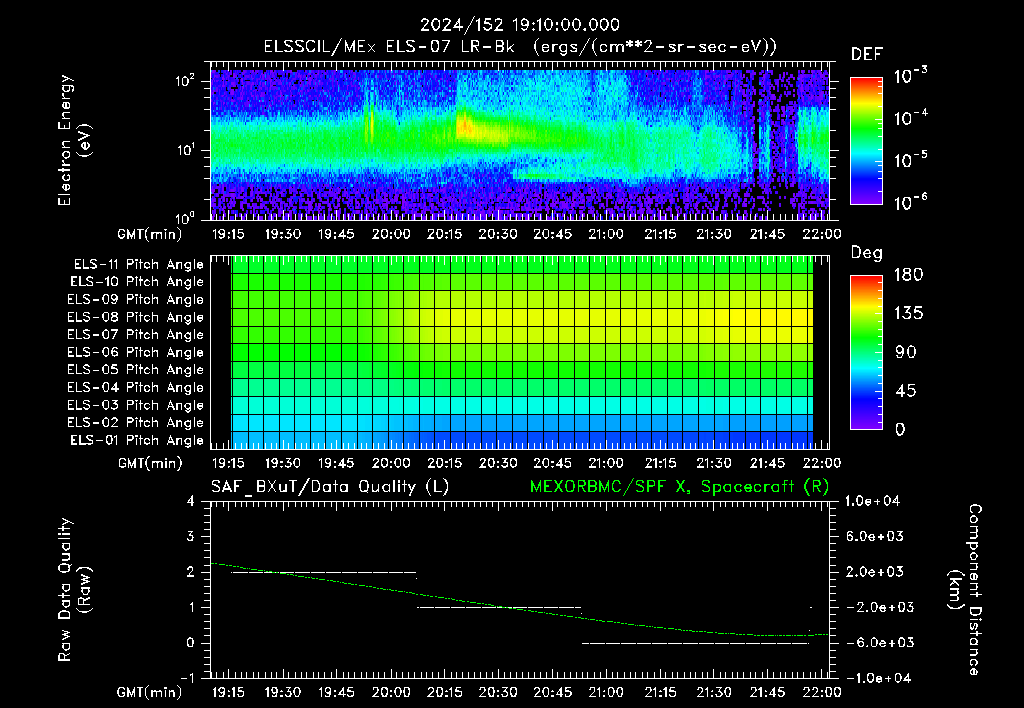Click the 20:15 time tick under data quality panel

(444, 692)
